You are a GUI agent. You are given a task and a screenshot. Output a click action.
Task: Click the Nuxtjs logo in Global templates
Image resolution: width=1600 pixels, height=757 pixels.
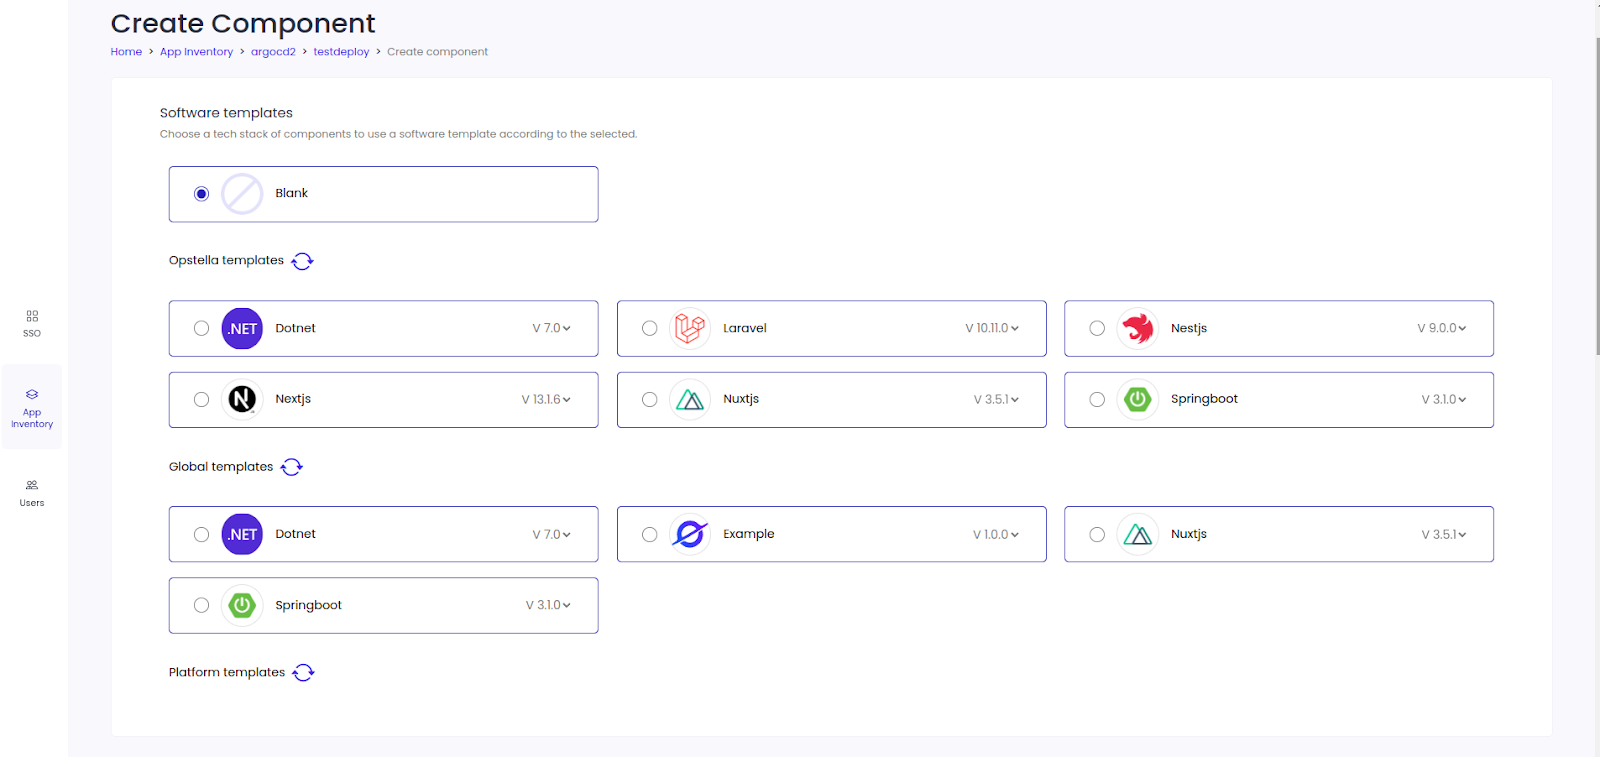[x=1137, y=534]
